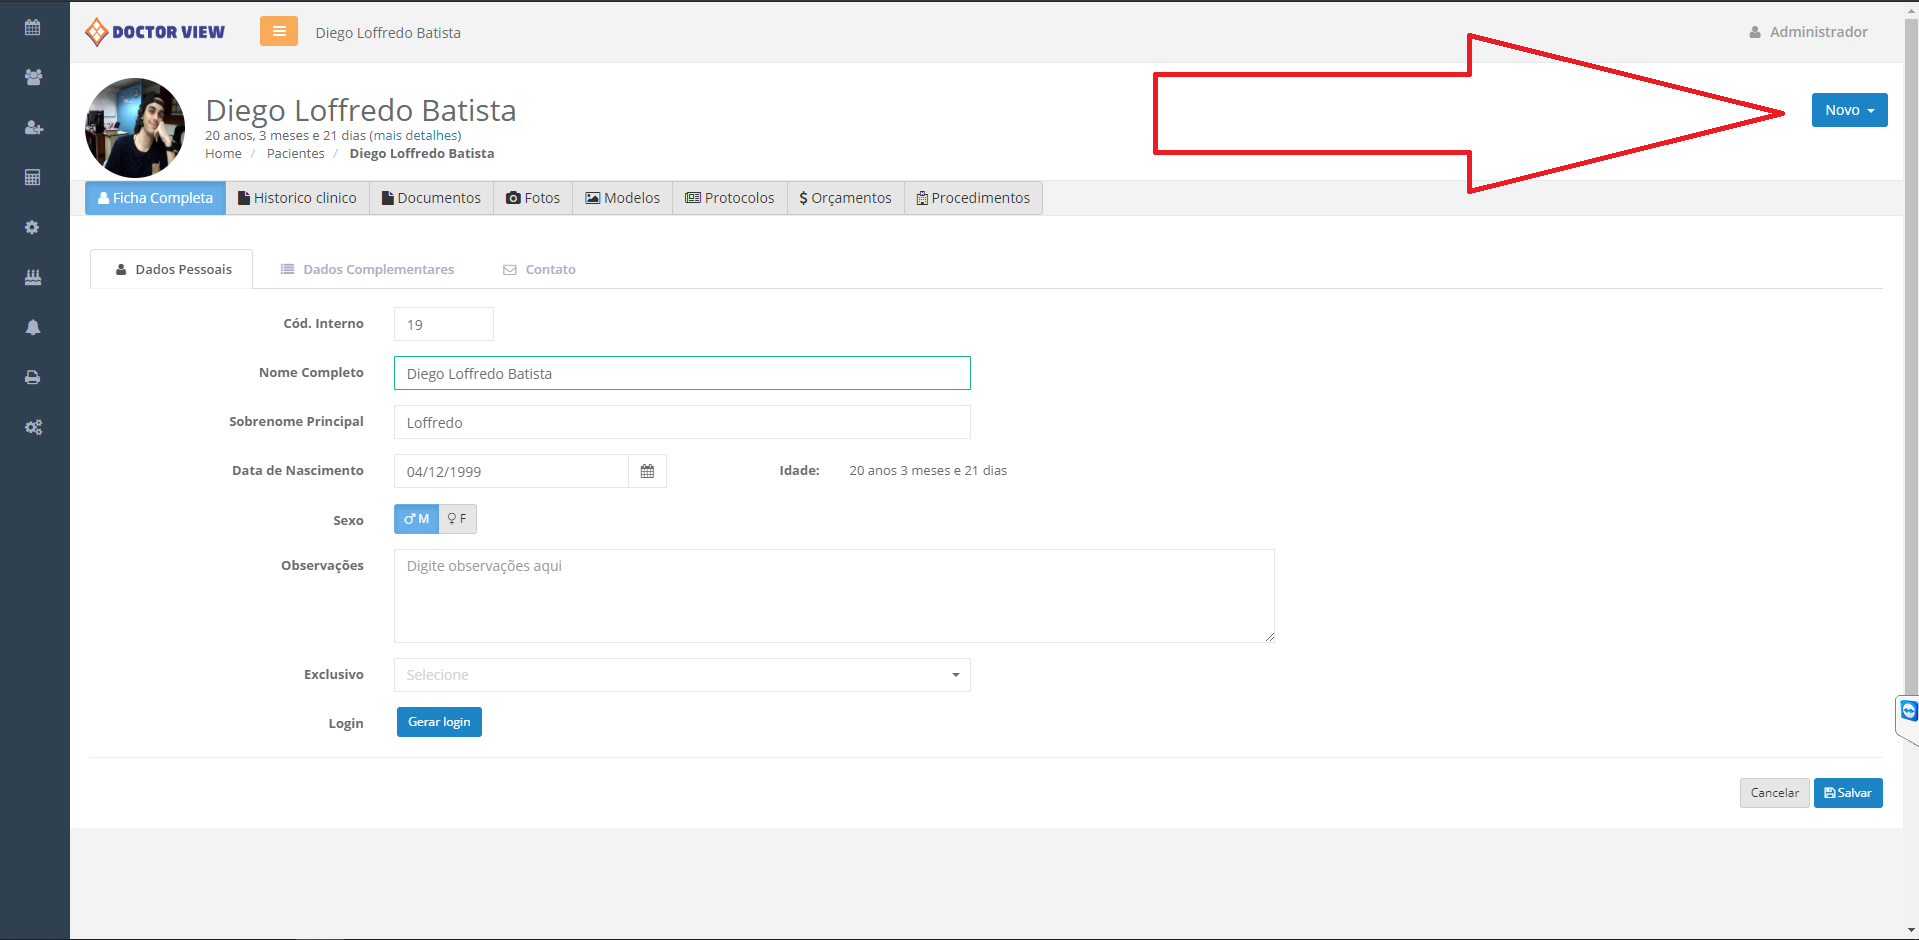Switch to the Historico clinico tab
This screenshot has width=1919, height=940.
click(297, 198)
